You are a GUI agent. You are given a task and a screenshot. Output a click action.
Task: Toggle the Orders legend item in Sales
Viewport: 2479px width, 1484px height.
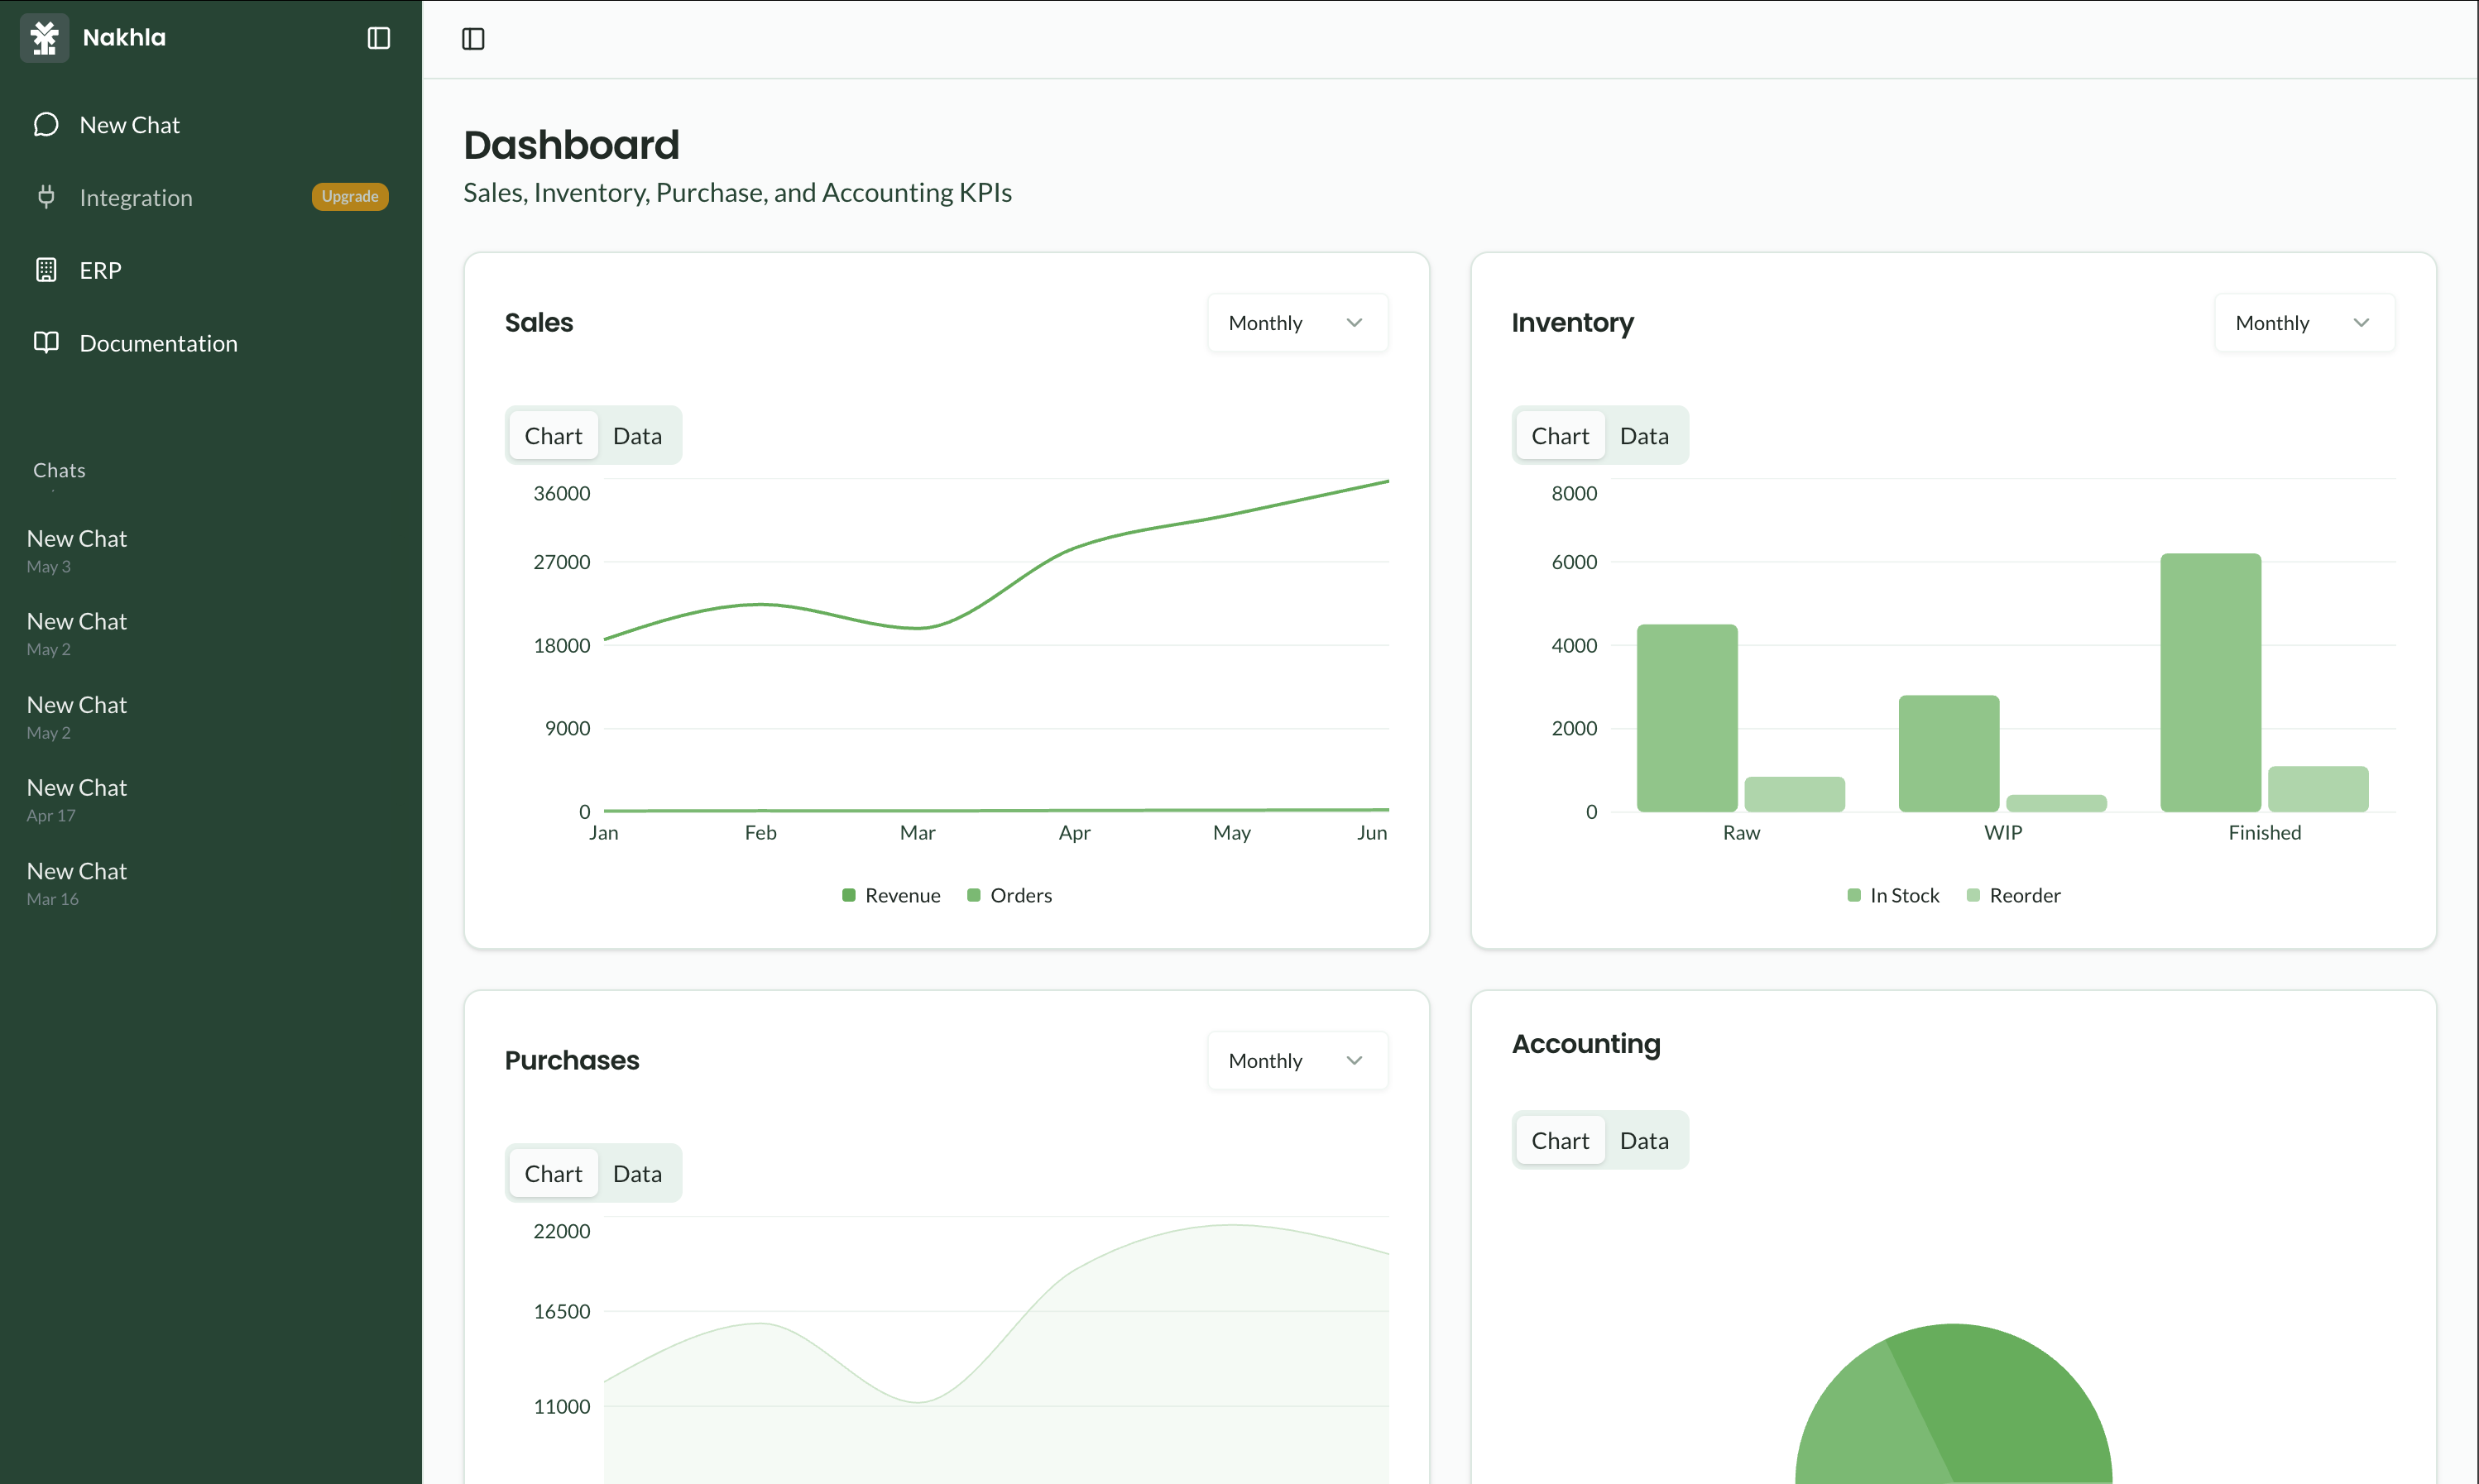click(1010, 895)
